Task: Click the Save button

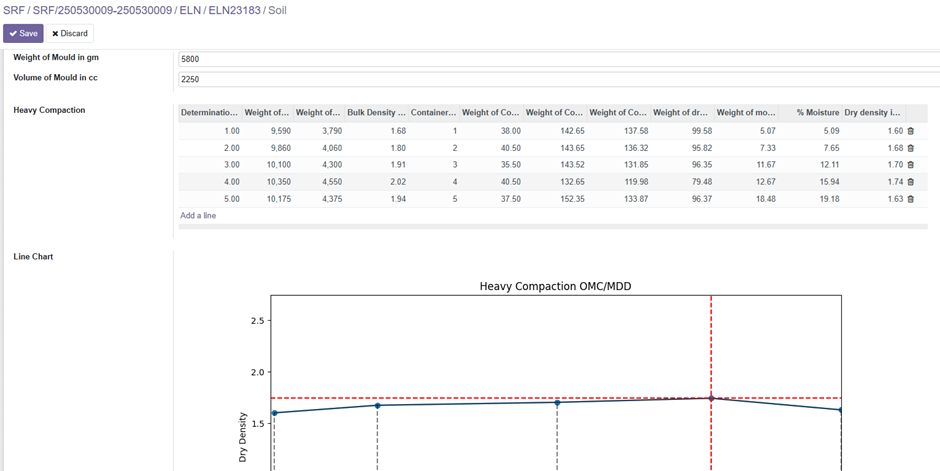Action: coord(23,34)
